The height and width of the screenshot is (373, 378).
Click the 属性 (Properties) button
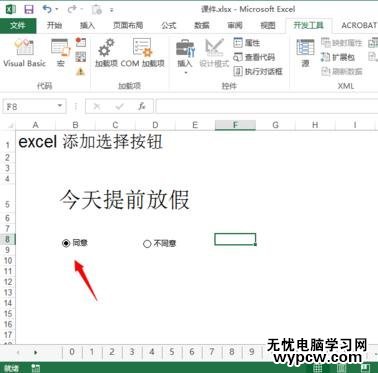[247, 43]
